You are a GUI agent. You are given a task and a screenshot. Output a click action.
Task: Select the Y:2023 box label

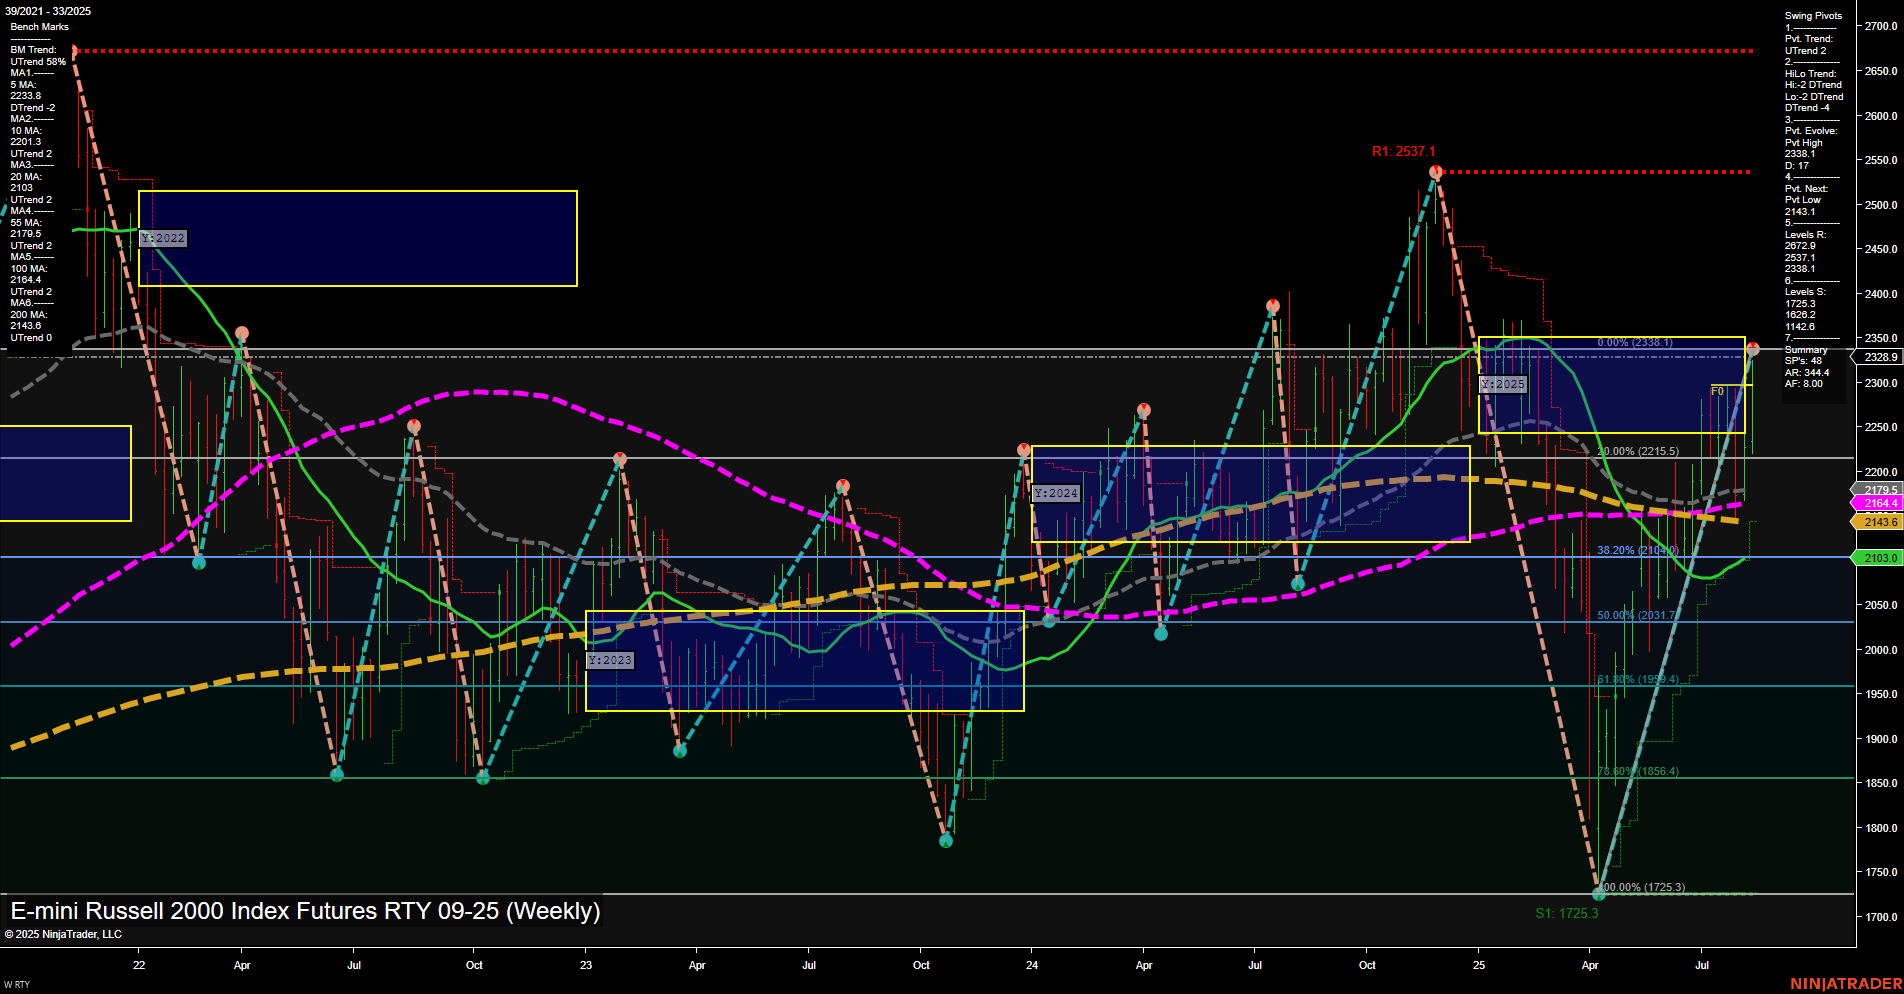[x=609, y=660]
